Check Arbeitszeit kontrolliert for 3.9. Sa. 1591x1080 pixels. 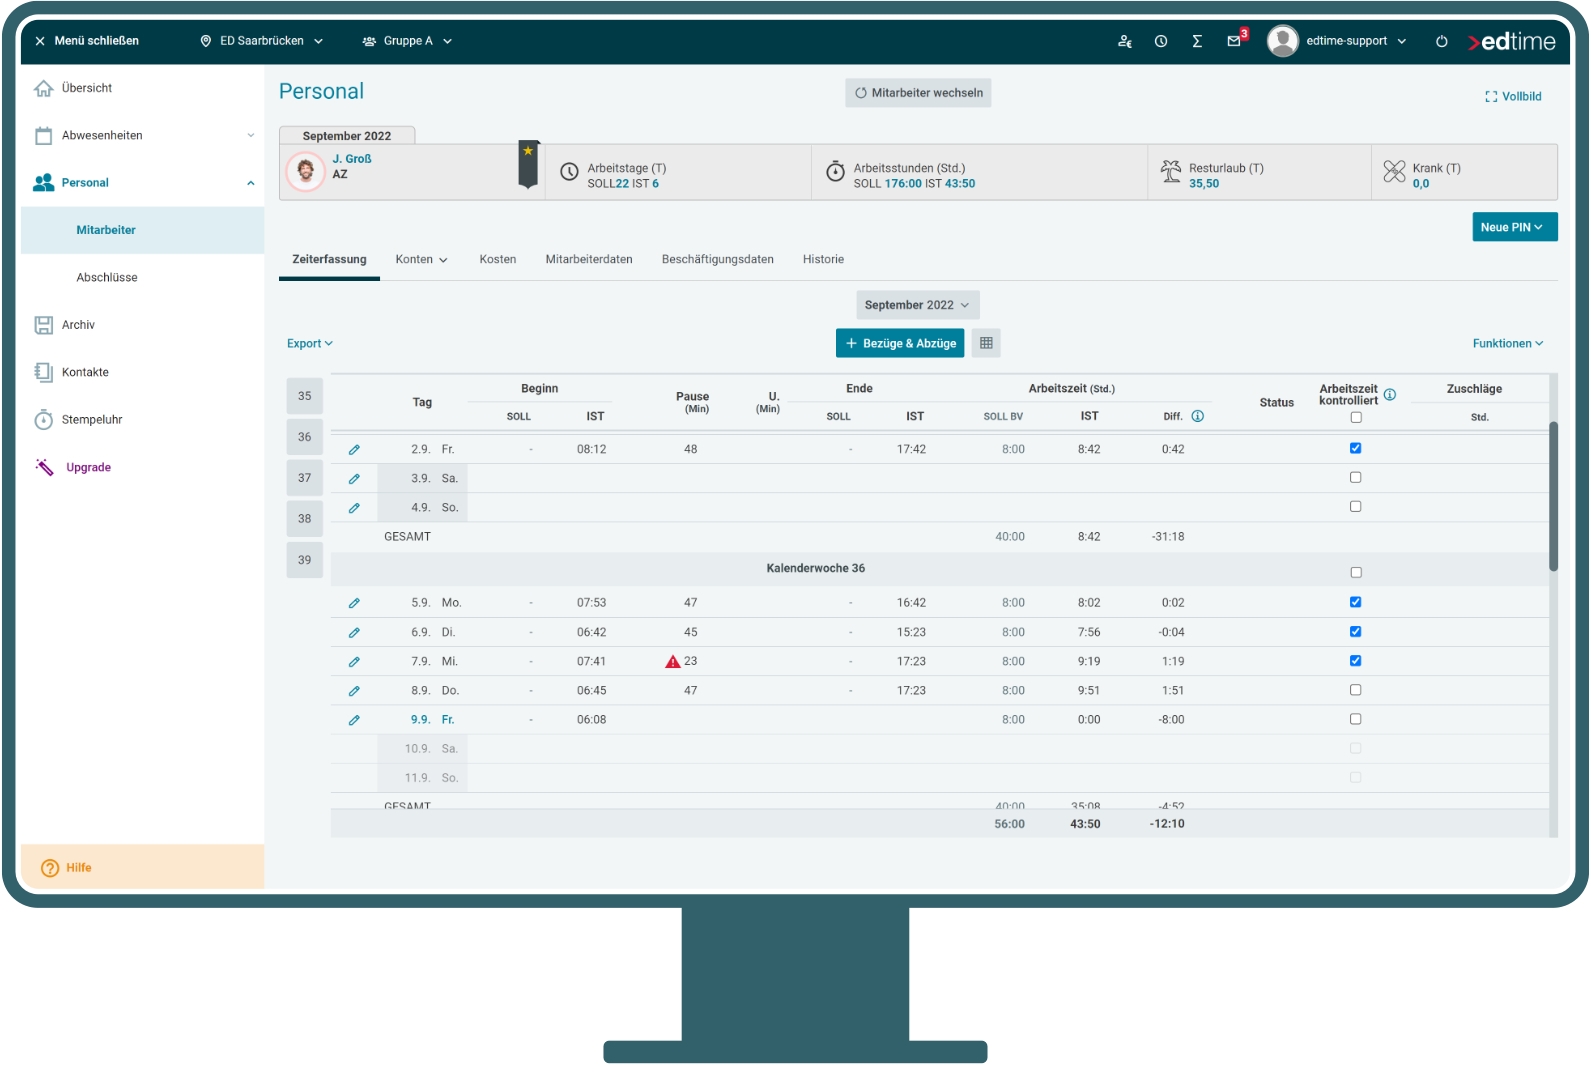coord(1356,477)
